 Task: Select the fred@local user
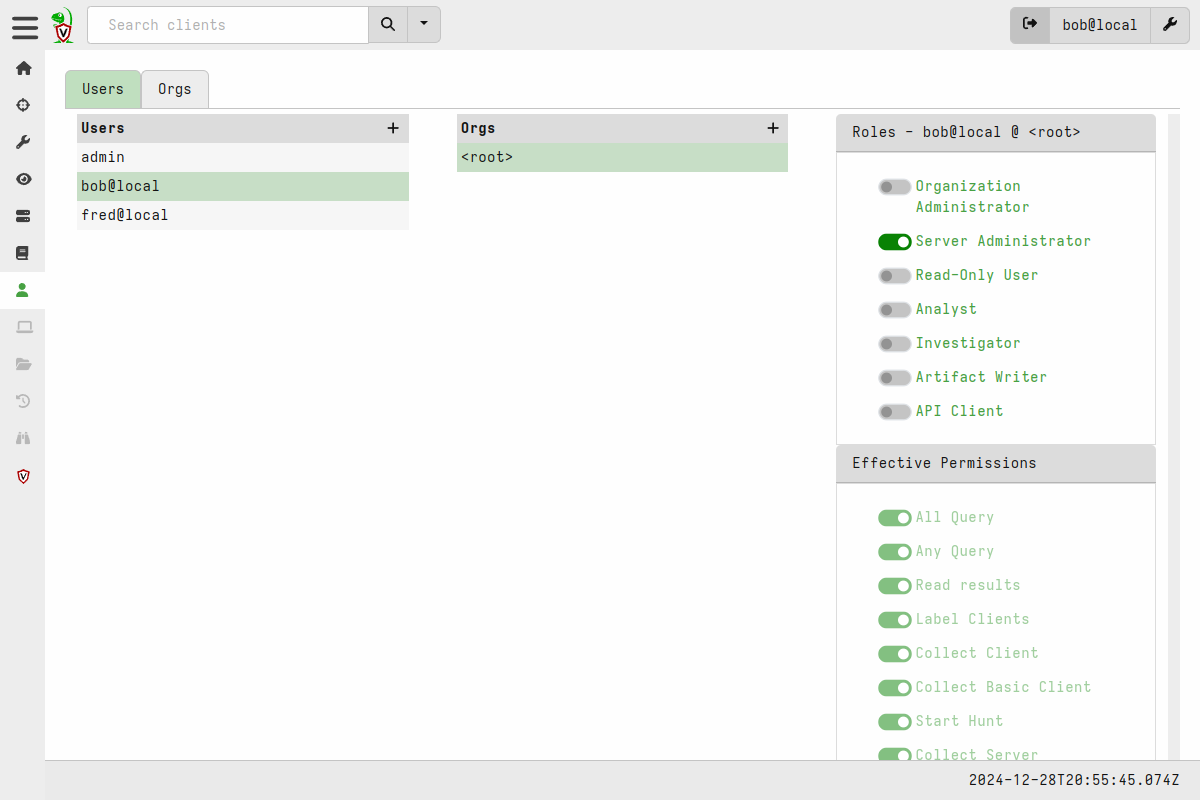pos(125,214)
